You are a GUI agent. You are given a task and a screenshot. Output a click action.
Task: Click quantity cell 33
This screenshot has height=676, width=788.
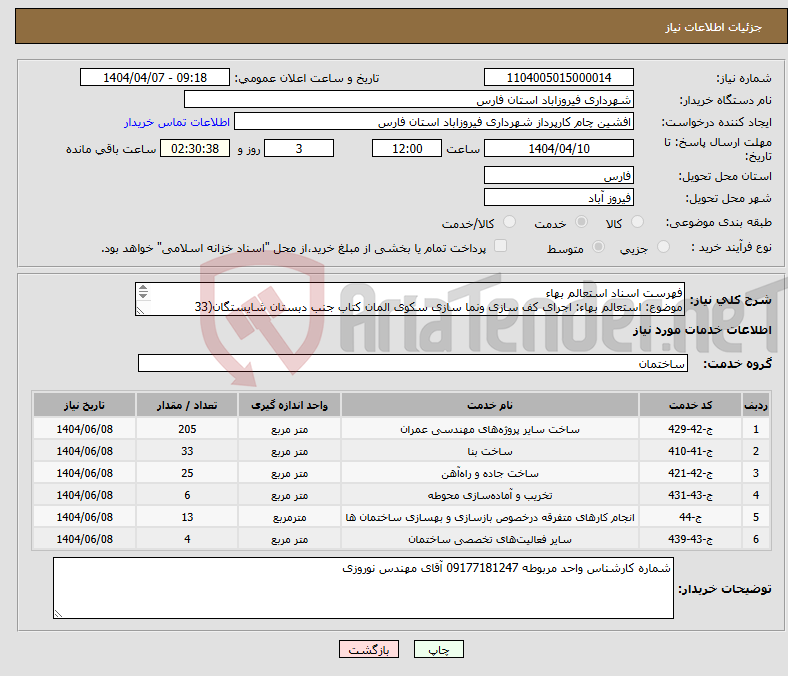click(187, 451)
